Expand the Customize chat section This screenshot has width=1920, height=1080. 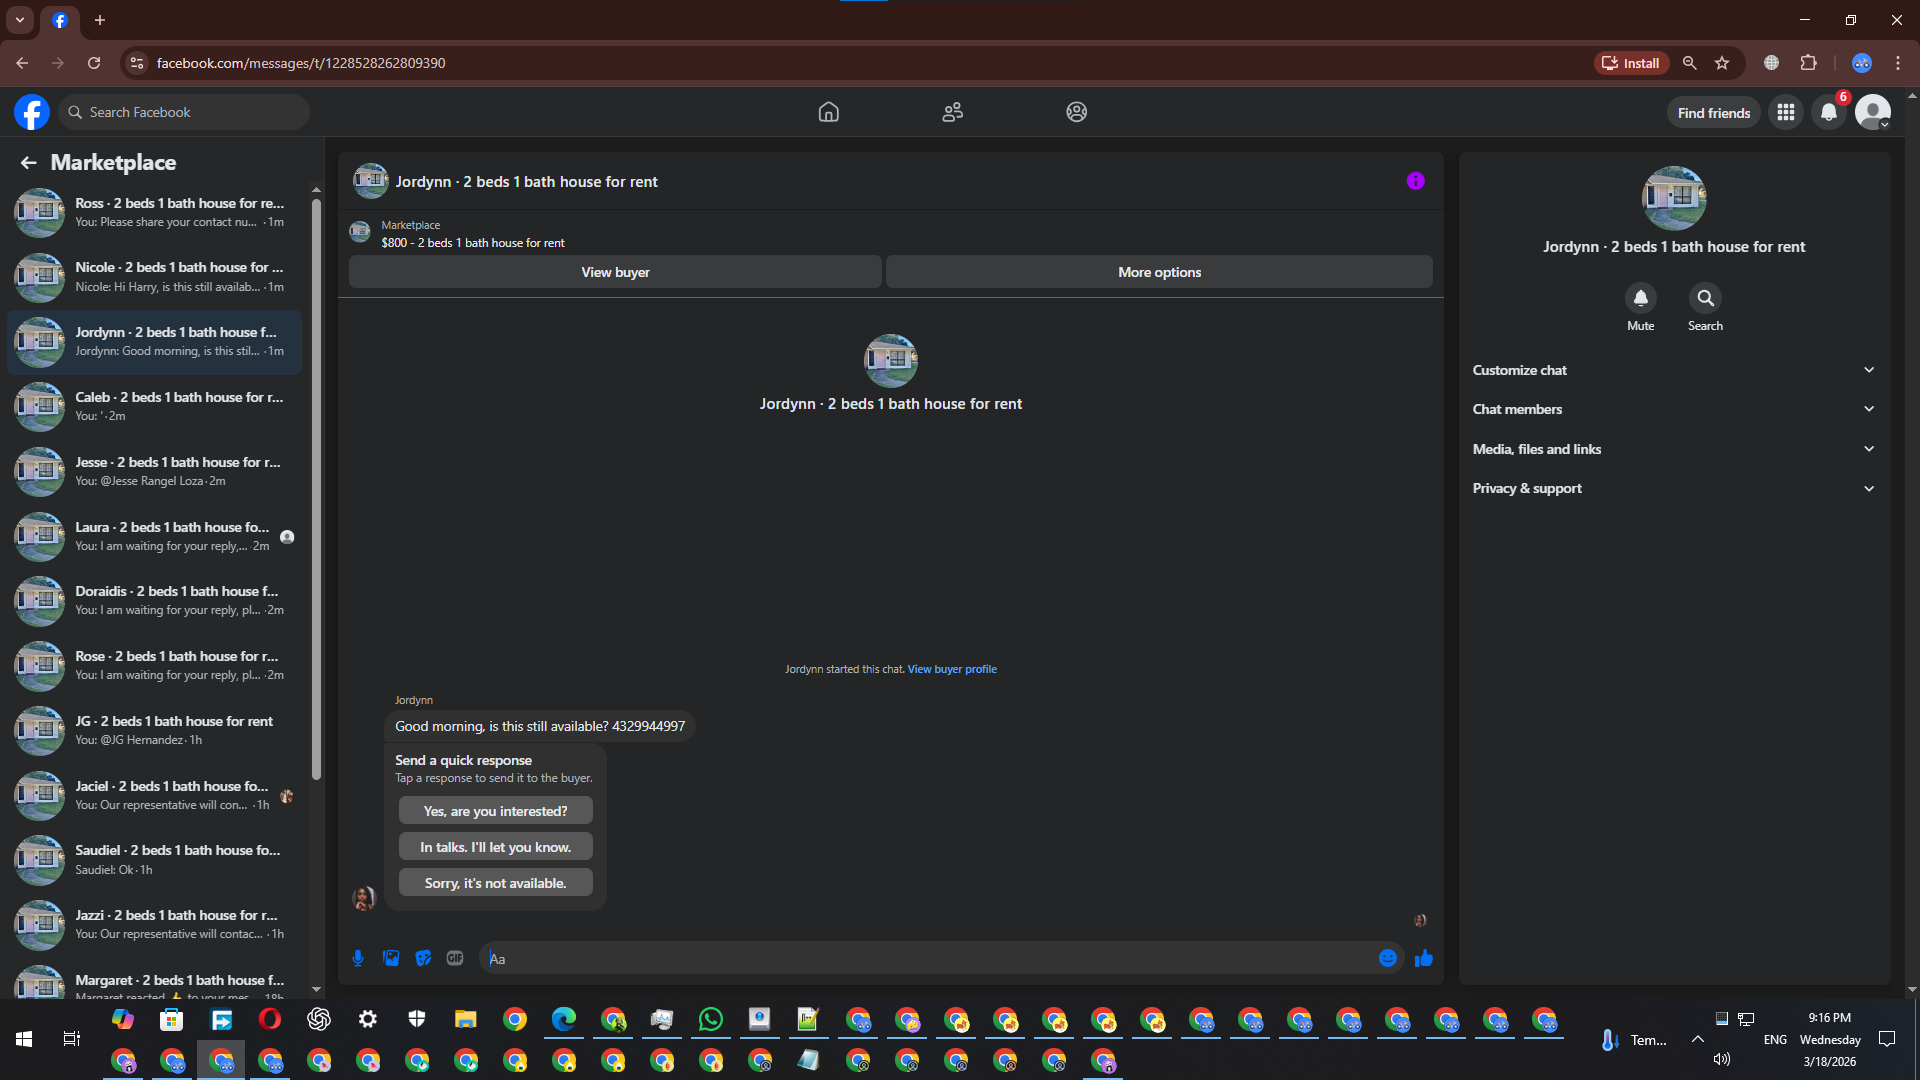point(1673,370)
